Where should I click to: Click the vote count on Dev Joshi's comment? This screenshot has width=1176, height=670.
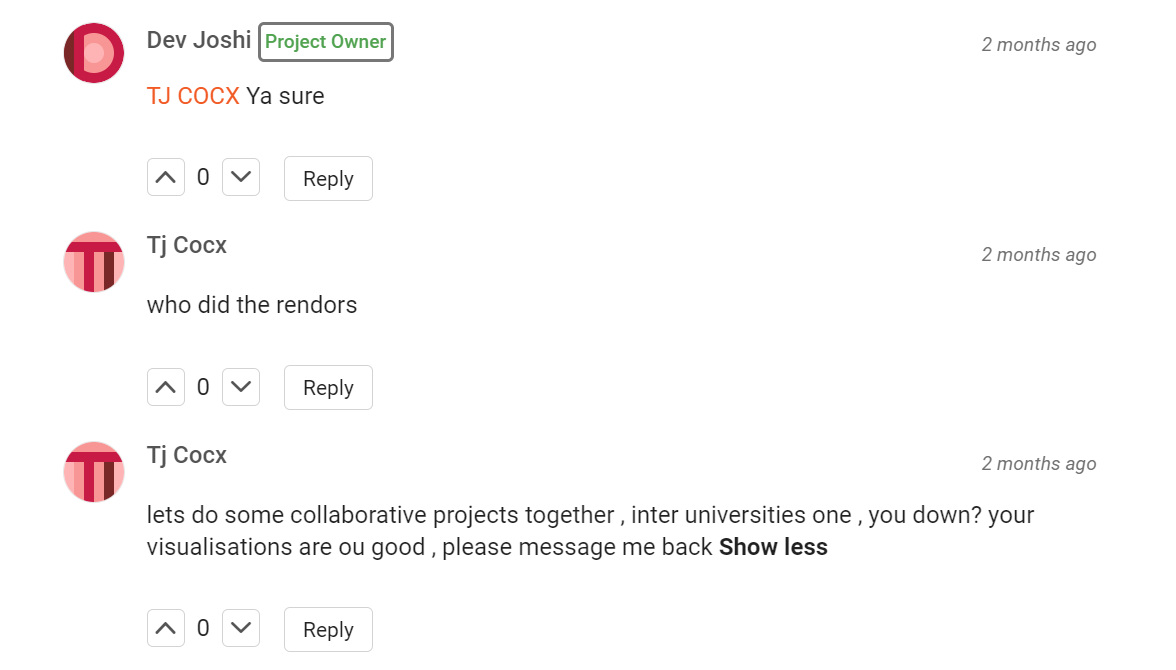point(203,178)
